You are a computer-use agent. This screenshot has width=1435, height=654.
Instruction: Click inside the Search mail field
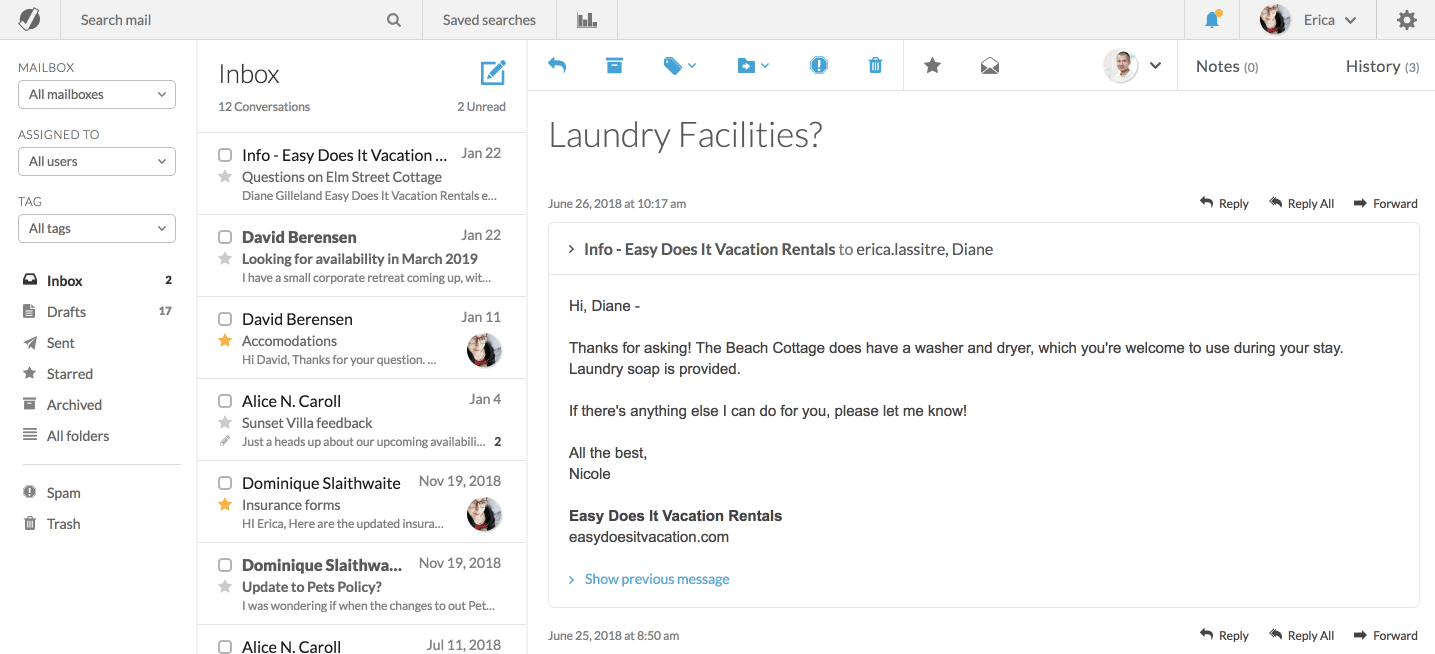point(200,19)
